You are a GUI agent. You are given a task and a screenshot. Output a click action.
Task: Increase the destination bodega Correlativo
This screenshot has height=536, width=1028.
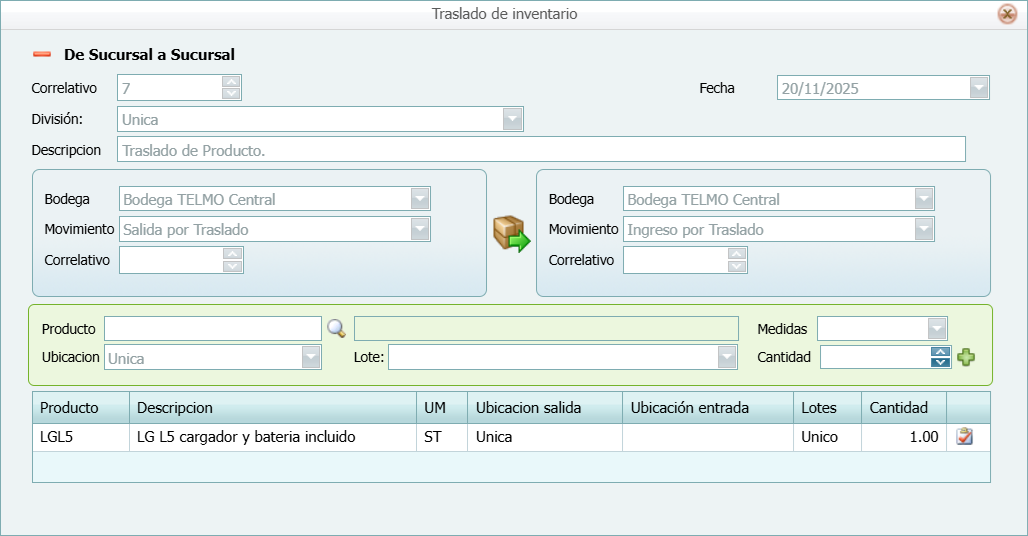737,254
